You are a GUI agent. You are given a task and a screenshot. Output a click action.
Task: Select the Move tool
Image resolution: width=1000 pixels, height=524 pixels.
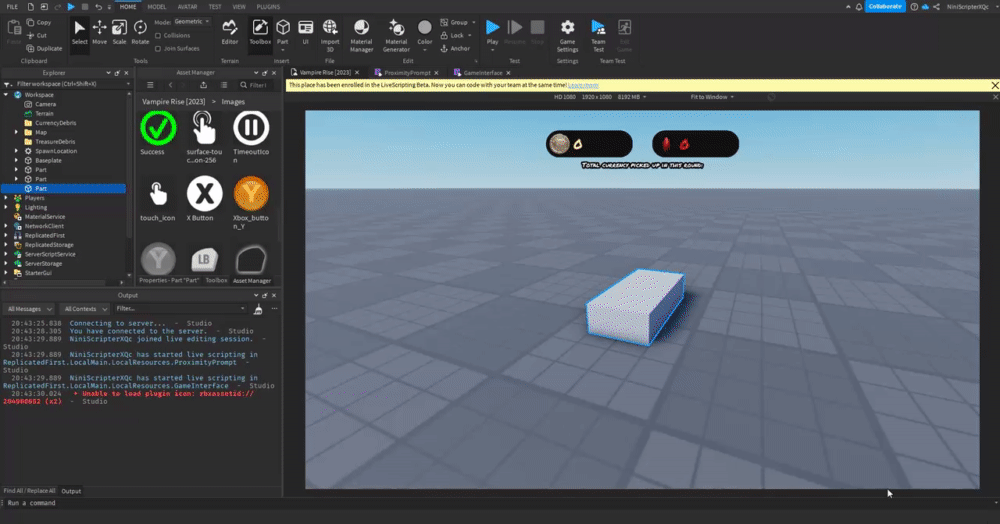pos(99,32)
